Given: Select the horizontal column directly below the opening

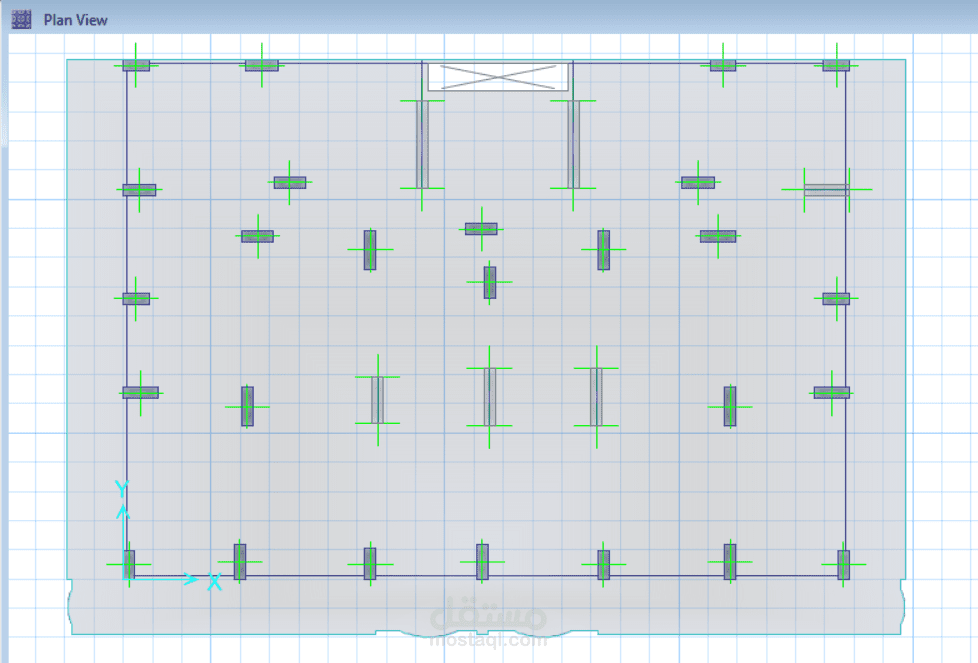Looking at the screenshot, I should [481, 229].
